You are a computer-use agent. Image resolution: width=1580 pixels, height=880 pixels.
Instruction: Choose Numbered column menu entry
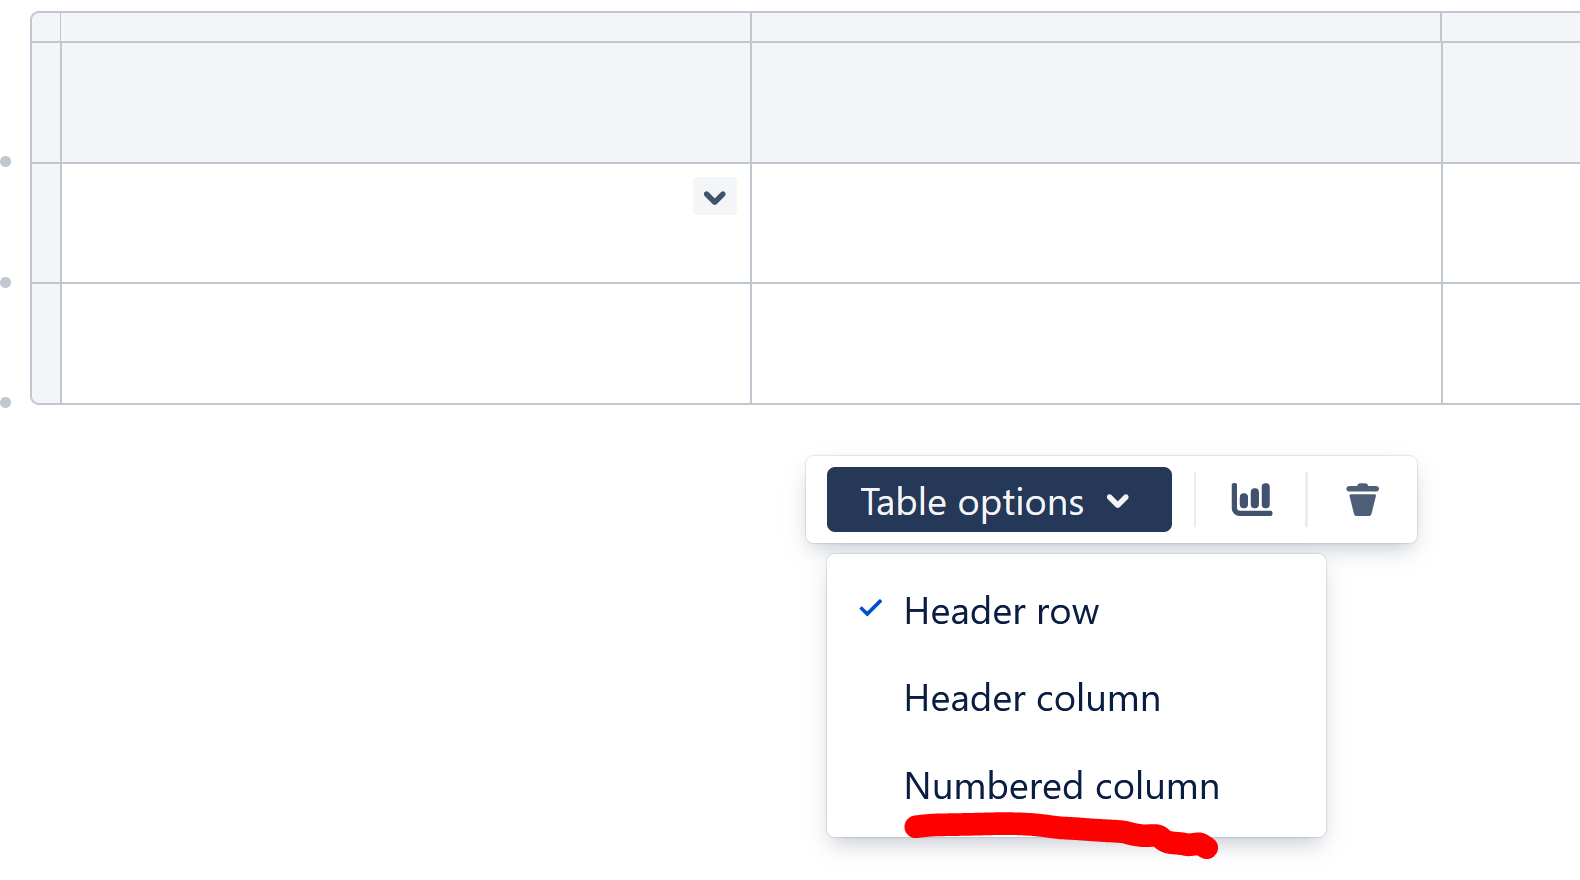(1061, 787)
